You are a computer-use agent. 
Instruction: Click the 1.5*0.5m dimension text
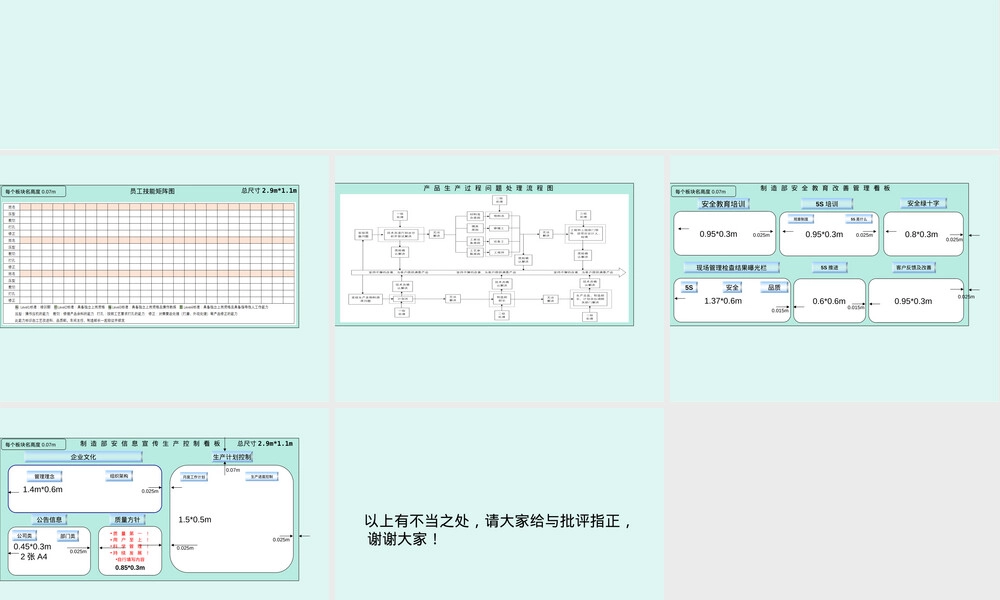click(x=195, y=520)
